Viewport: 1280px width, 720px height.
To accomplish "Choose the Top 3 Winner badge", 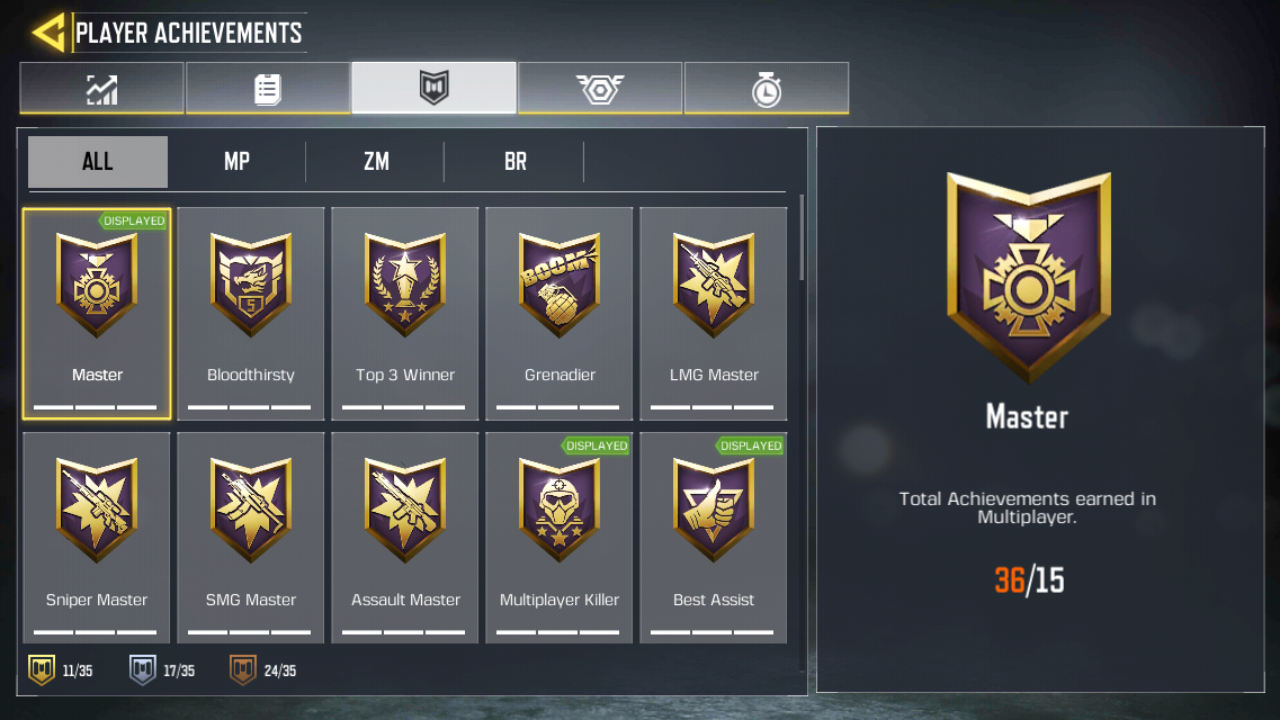I will click(405, 314).
